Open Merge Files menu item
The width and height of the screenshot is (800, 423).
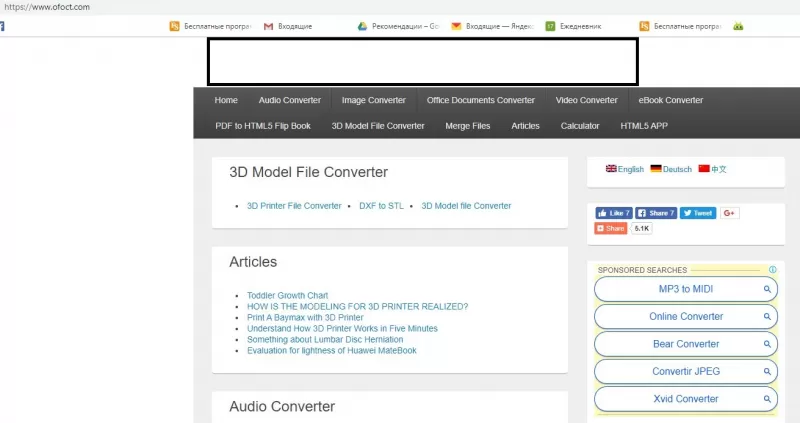click(467, 126)
